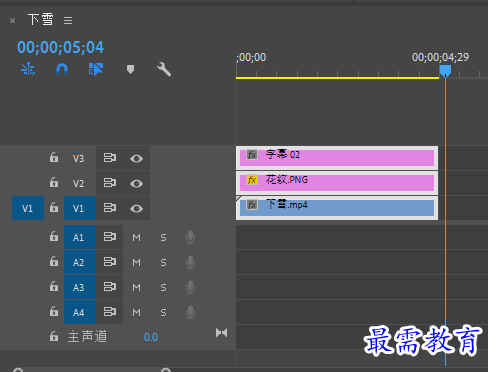
Task: Toggle nest sequences insert mode icon
Action: pyautogui.click(x=28, y=69)
